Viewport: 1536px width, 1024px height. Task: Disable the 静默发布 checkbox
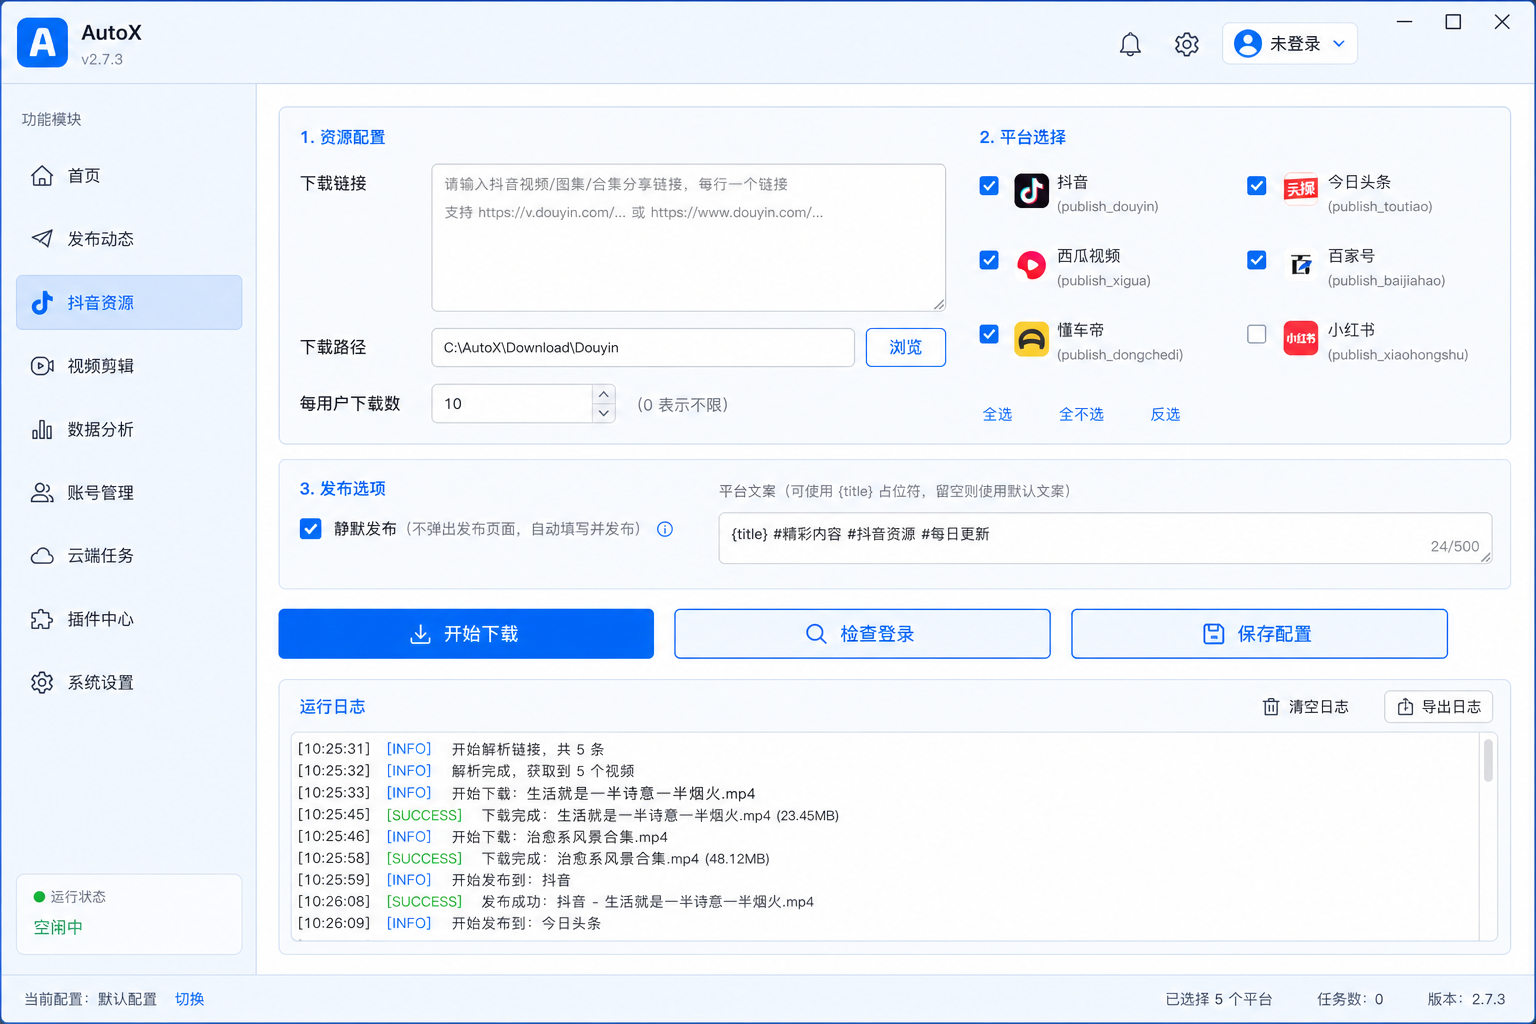[311, 529]
